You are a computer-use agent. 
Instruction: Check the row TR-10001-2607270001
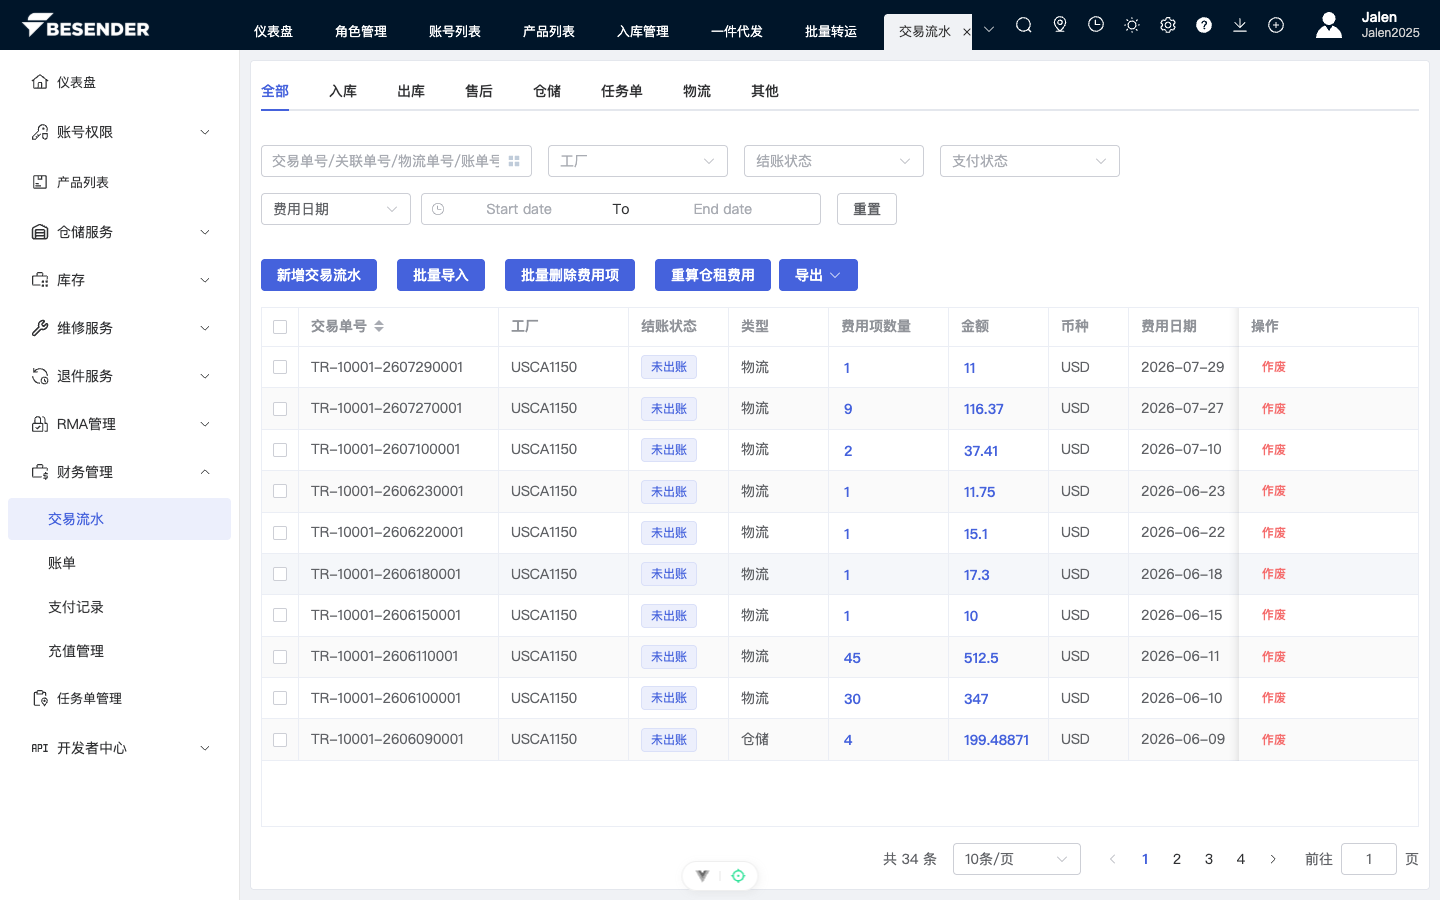click(280, 409)
